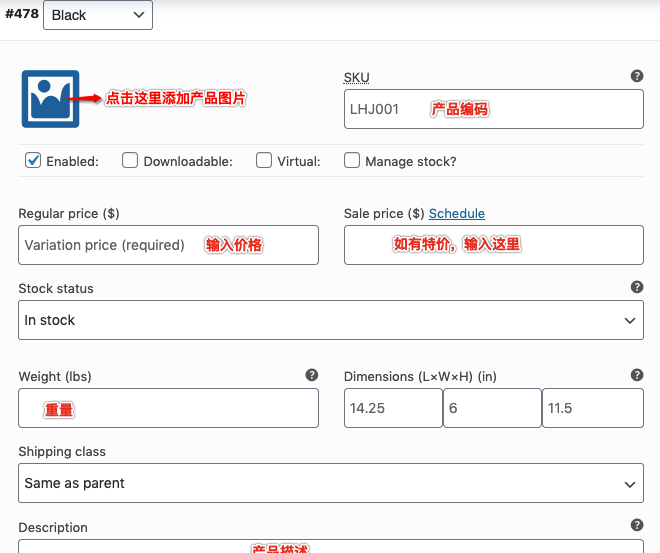The height and width of the screenshot is (553, 660).
Task: Click the Shipping class help icon
Action: (x=637, y=451)
